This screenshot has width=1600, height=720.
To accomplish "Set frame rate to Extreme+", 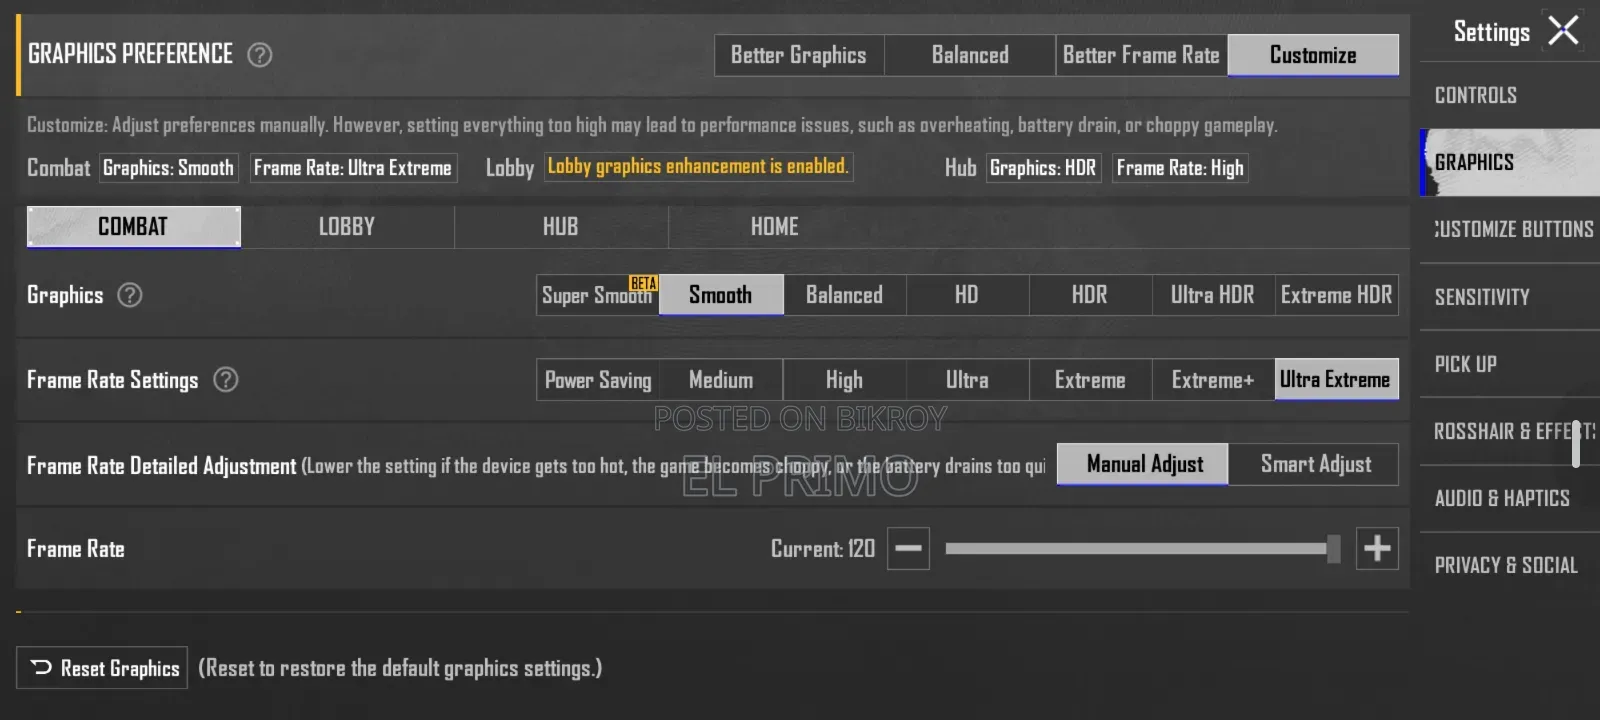I will (1213, 380).
